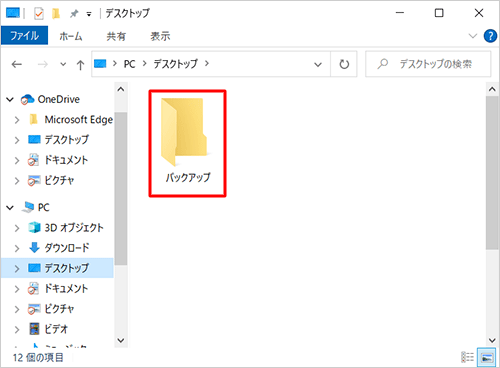Screen dimensions: 500x368
Task: Expand ピクチャ under PC
Action: tap(17, 309)
